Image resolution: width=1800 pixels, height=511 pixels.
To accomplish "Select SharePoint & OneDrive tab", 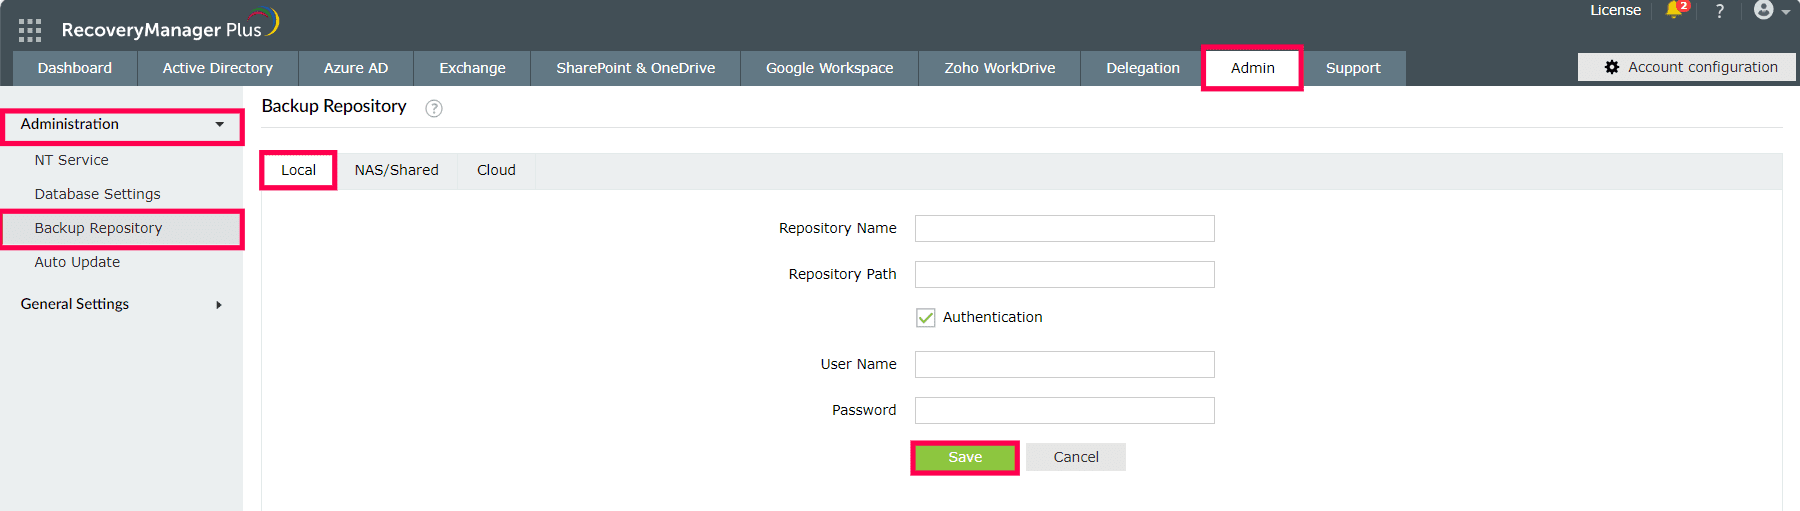I will tap(636, 68).
